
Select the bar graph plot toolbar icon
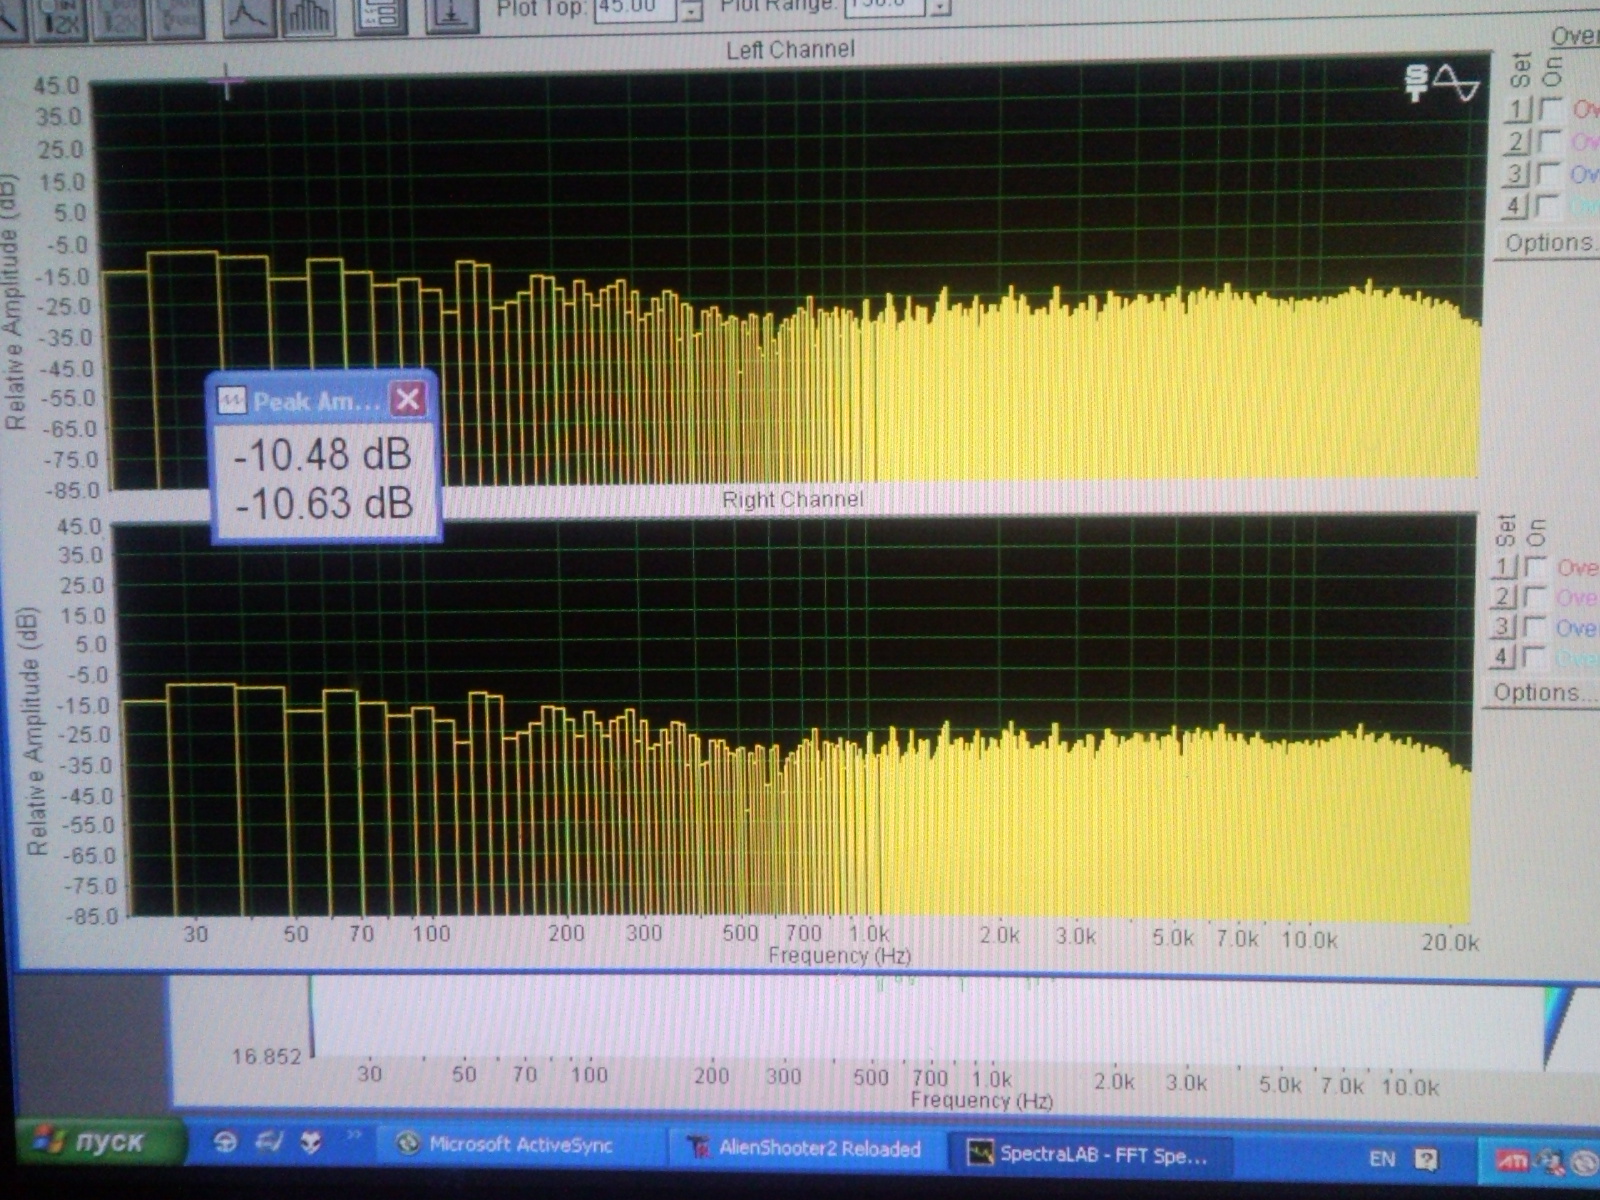309,16
